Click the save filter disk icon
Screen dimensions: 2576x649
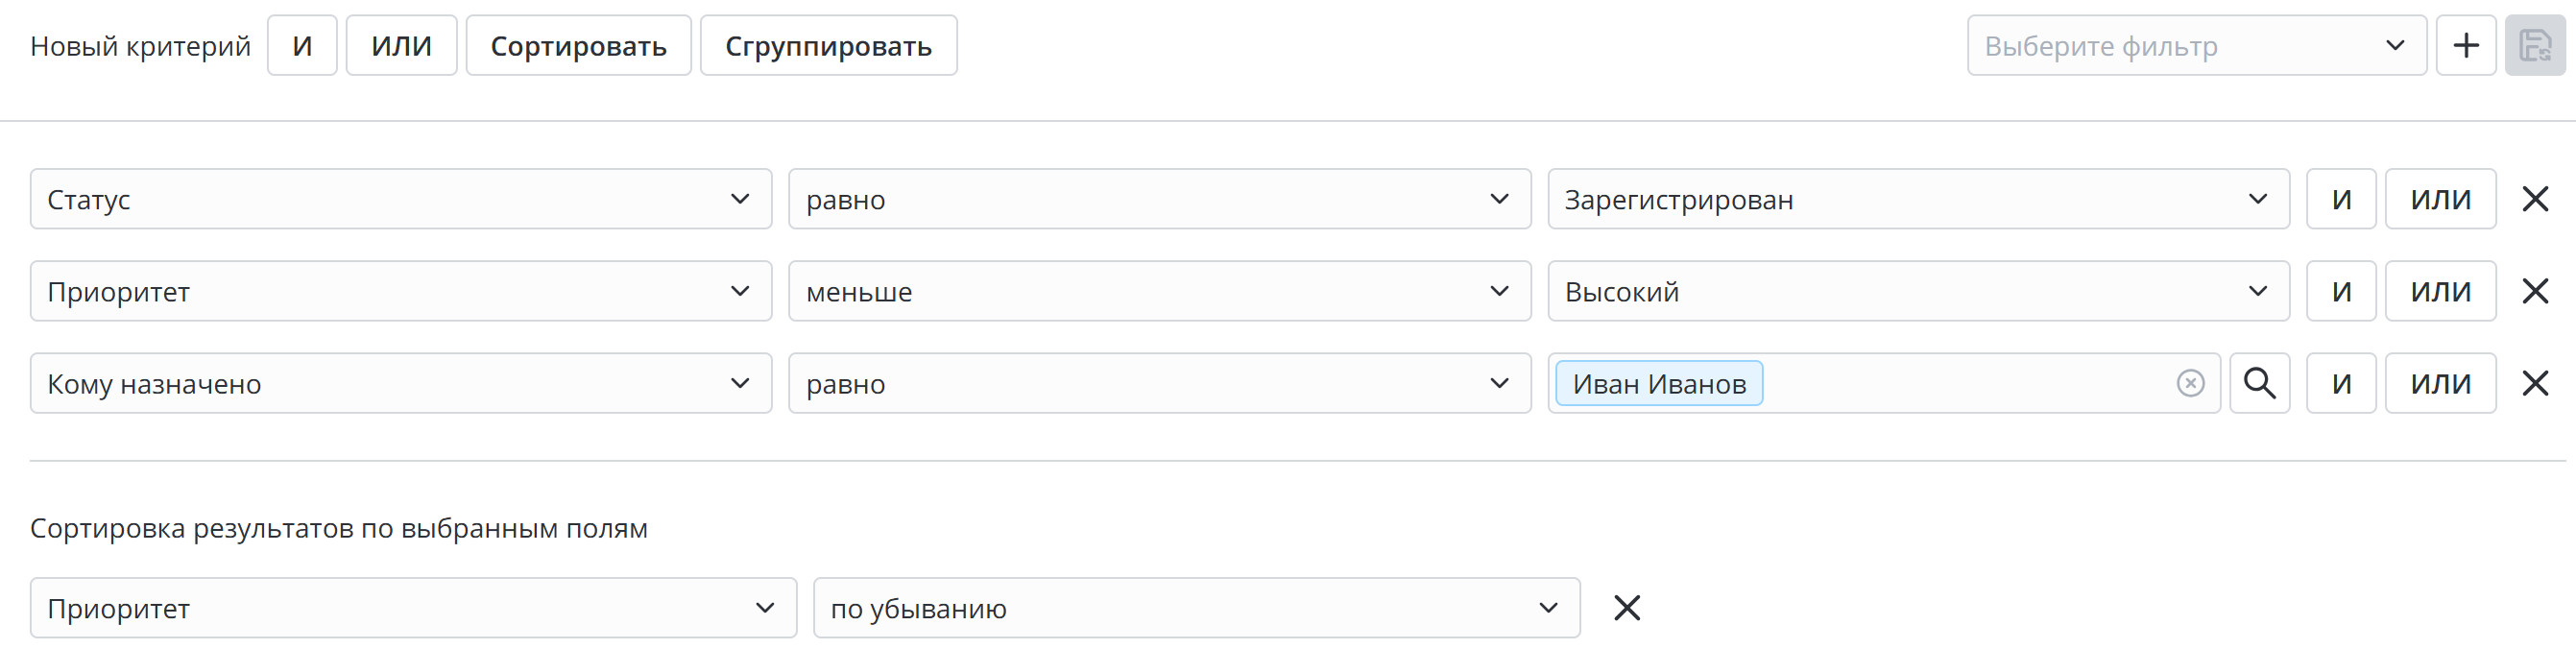tap(2534, 46)
